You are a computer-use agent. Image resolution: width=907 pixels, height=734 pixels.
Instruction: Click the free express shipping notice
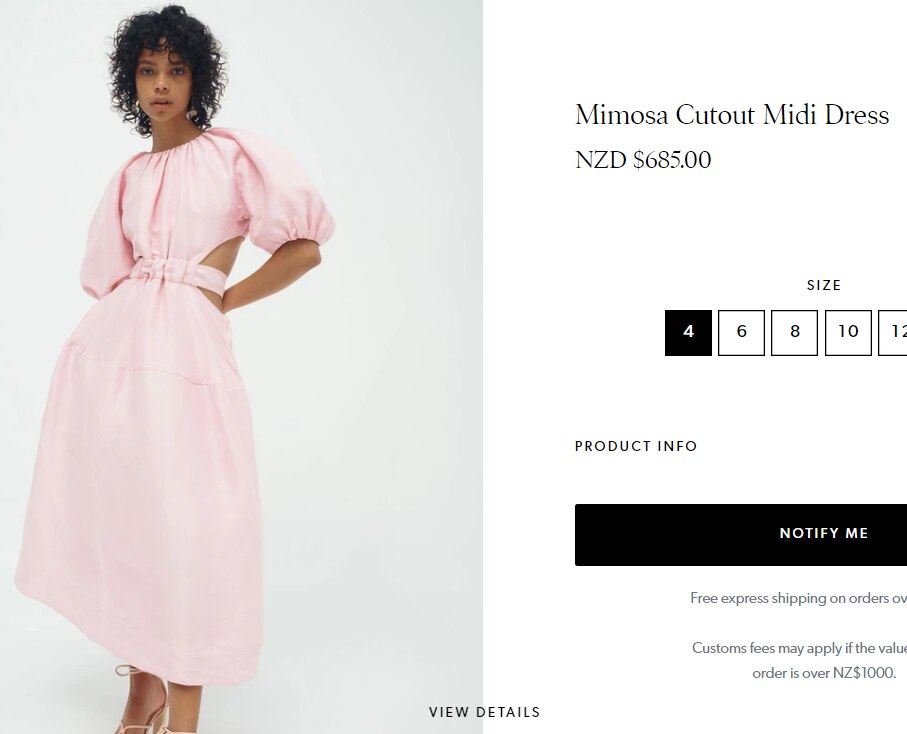pyautogui.click(x=798, y=598)
